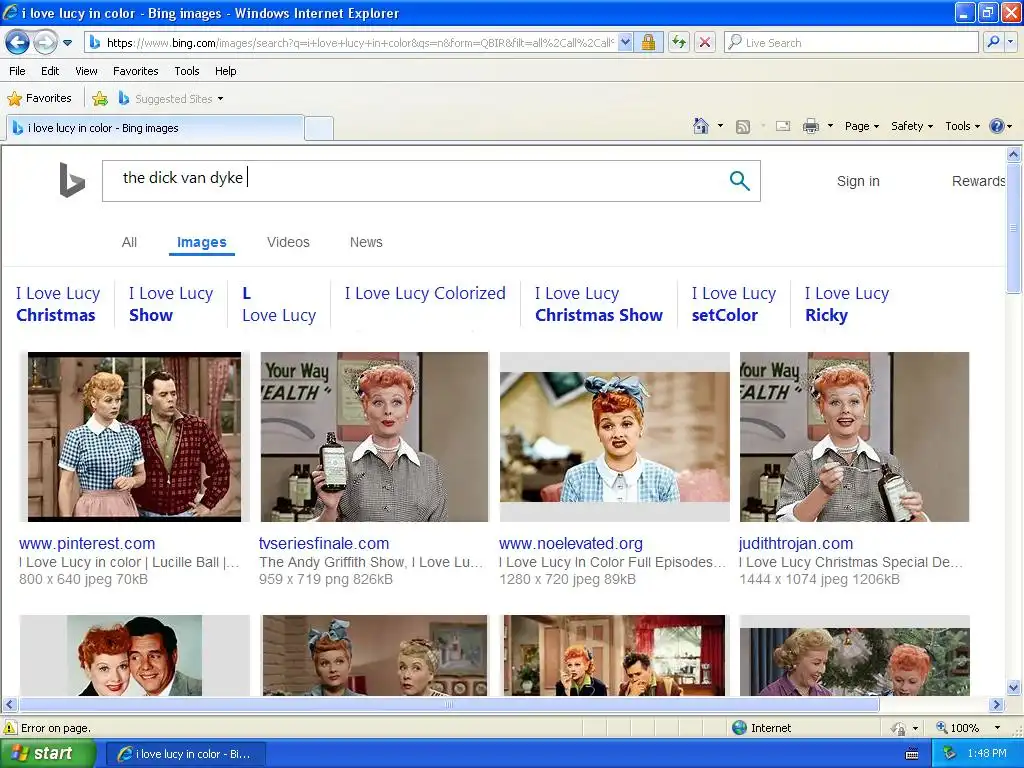Click the 'Error on page' warning icon
Viewport: 1024px width, 768px height.
[x=10, y=728]
